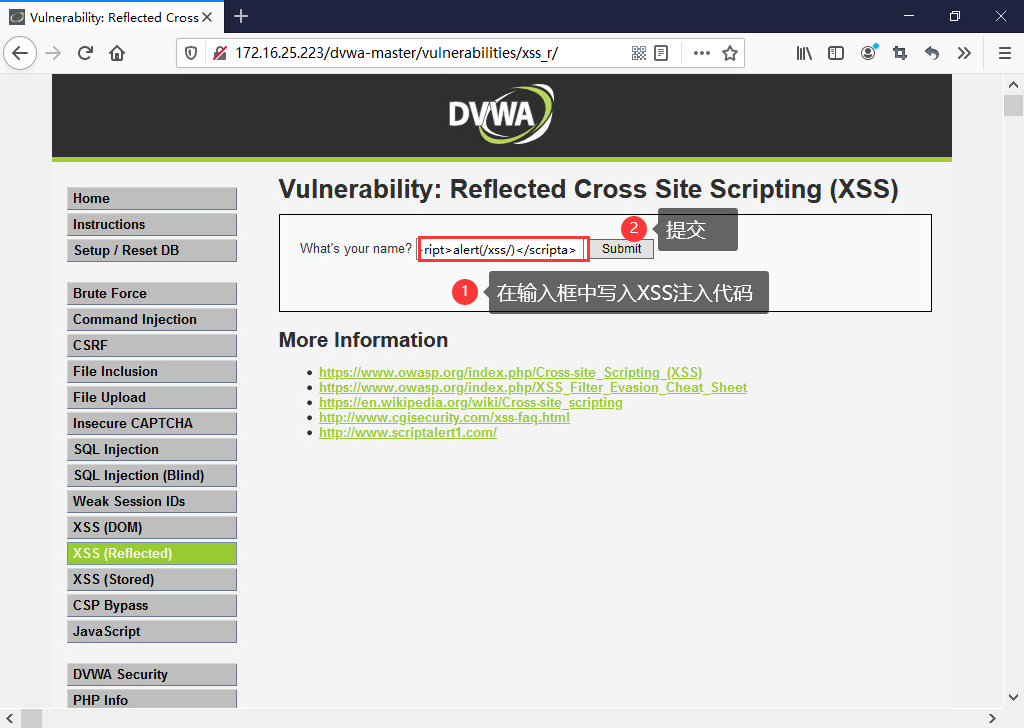Click the undo arrow toolbar icon
This screenshot has width=1024, height=728.
932,53
